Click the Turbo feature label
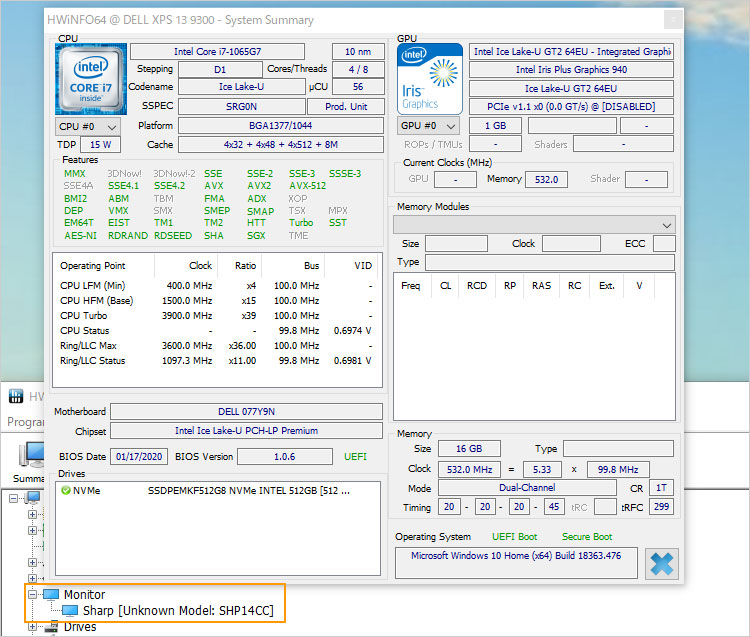 (x=301, y=223)
